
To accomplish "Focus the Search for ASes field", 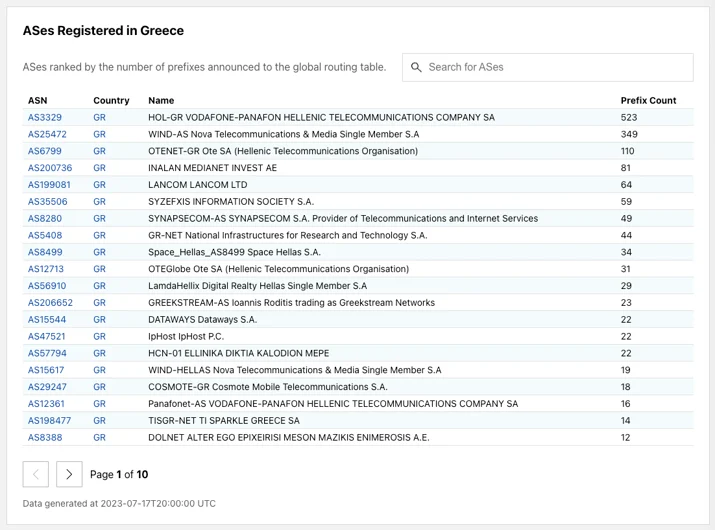I will (x=548, y=68).
